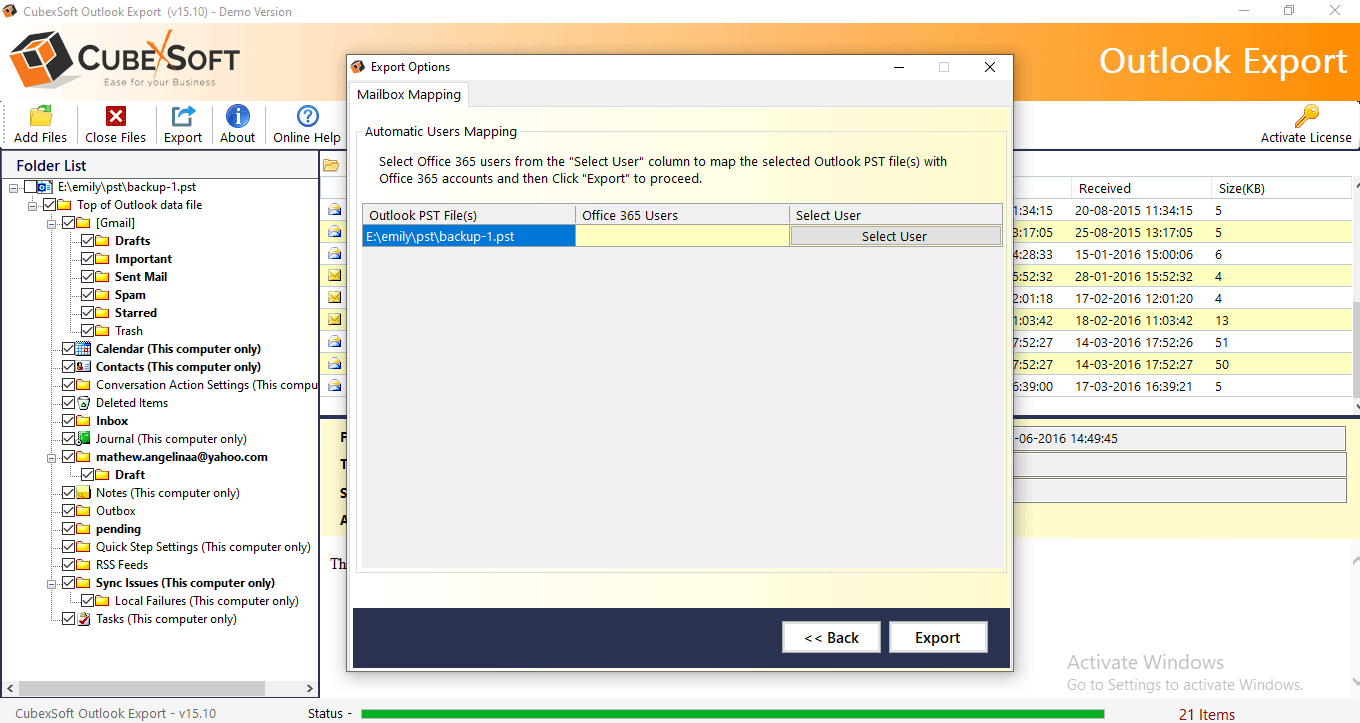Click the Received column header
1360x723 pixels.
(x=1104, y=188)
